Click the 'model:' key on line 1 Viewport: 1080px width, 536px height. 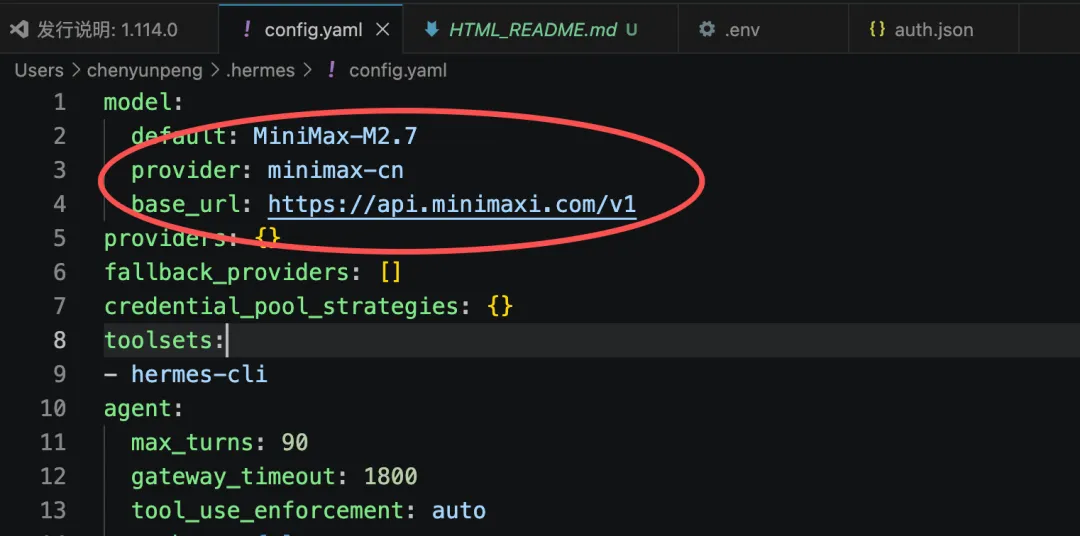tap(144, 103)
